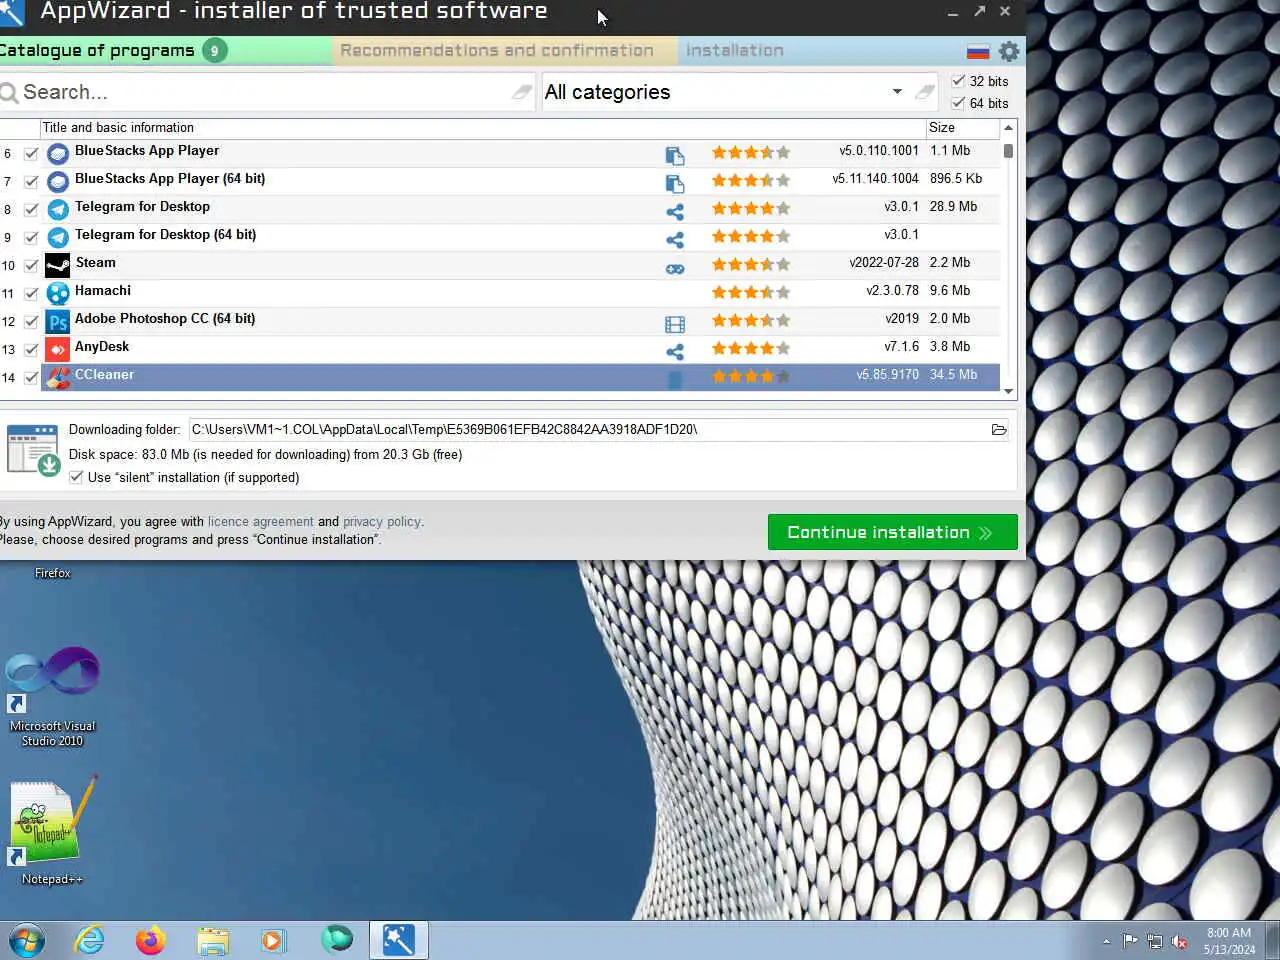The image size is (1280, 960).
Task: Click the CCleaner app icon
Action: tap(58, 377)
